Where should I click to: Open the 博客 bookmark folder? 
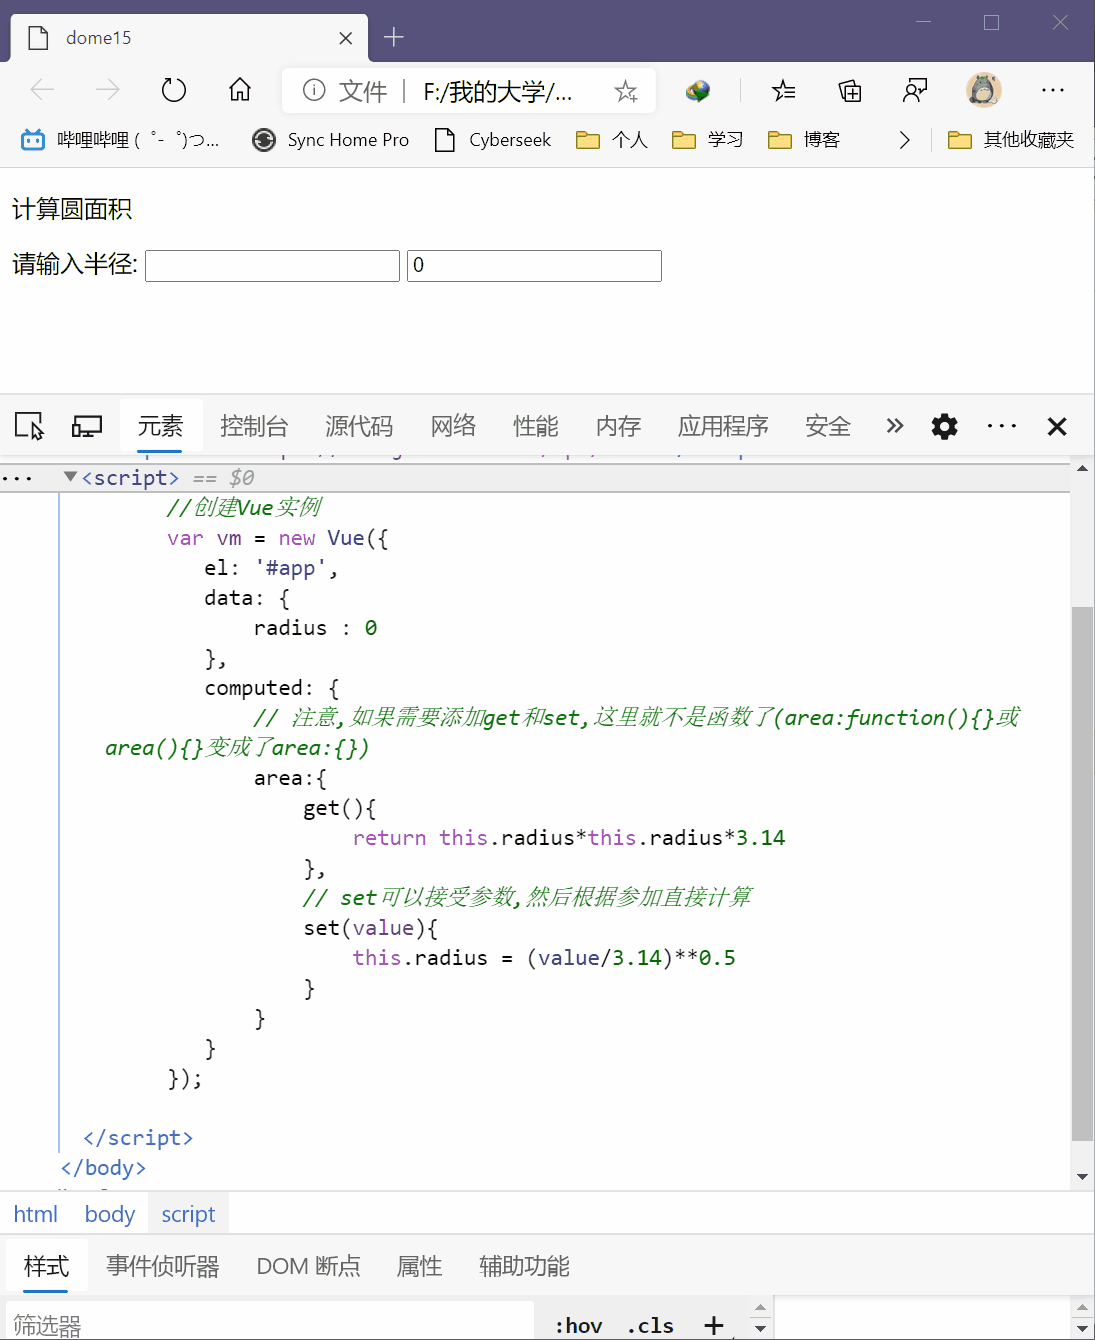click(x=804, y=140)
